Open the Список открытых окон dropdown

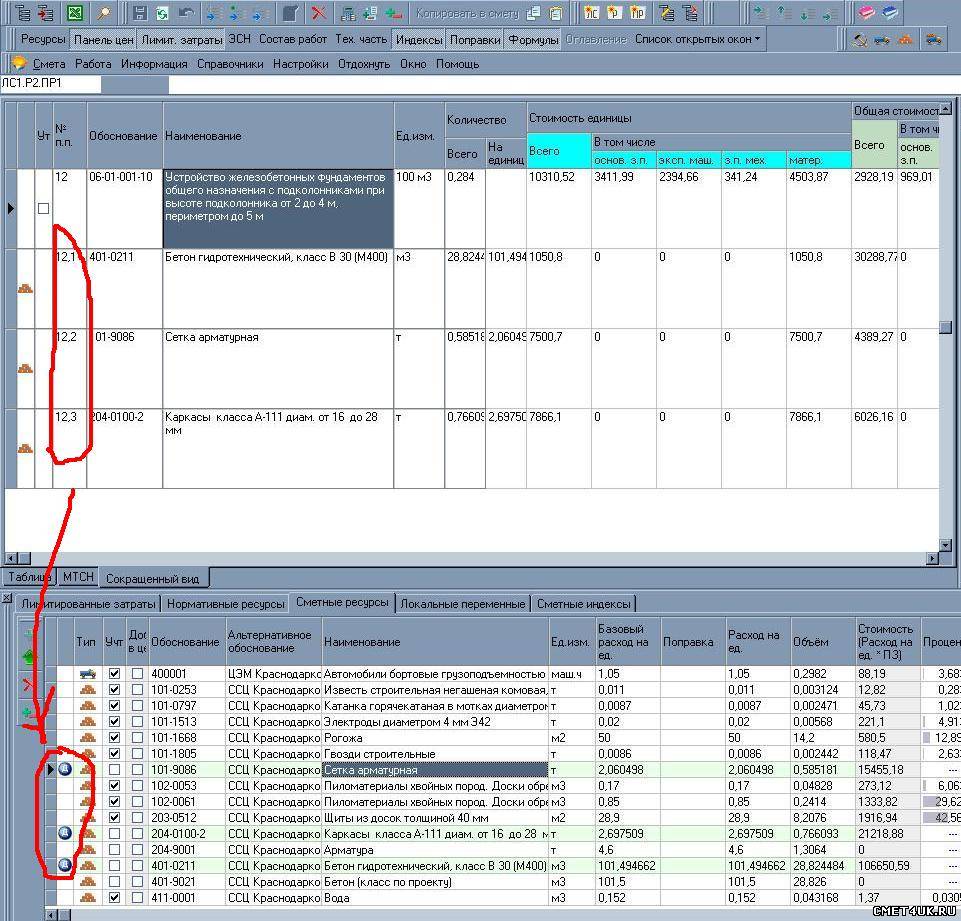tap(698, 39)
